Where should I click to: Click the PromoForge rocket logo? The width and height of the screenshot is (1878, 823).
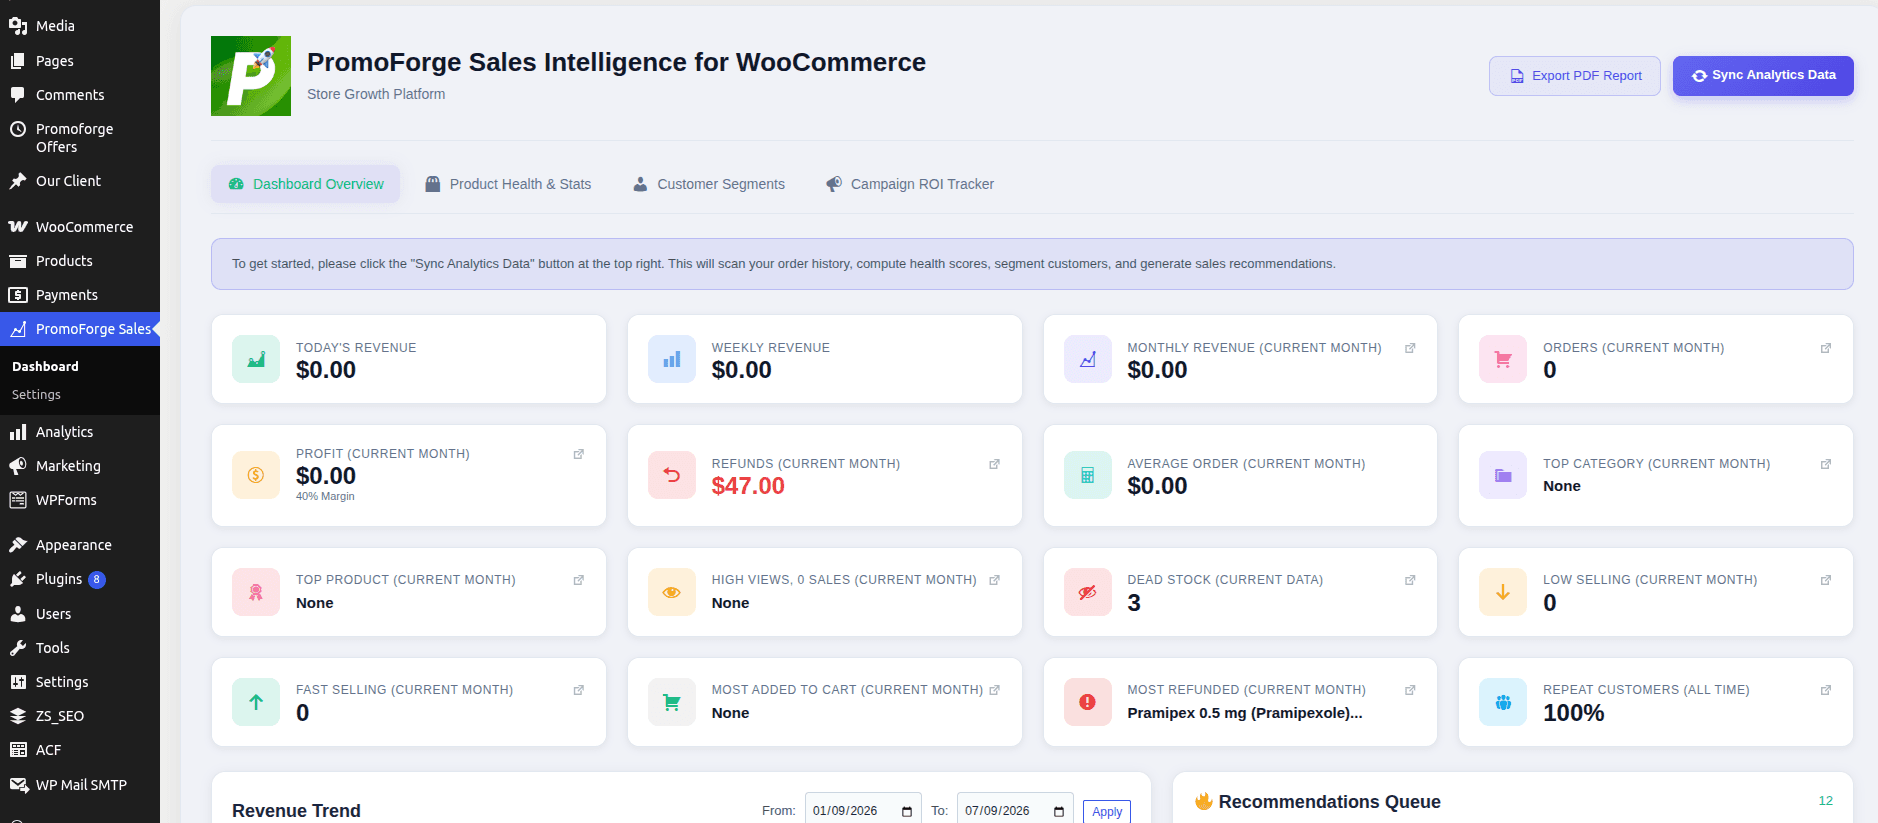(251, 76)
